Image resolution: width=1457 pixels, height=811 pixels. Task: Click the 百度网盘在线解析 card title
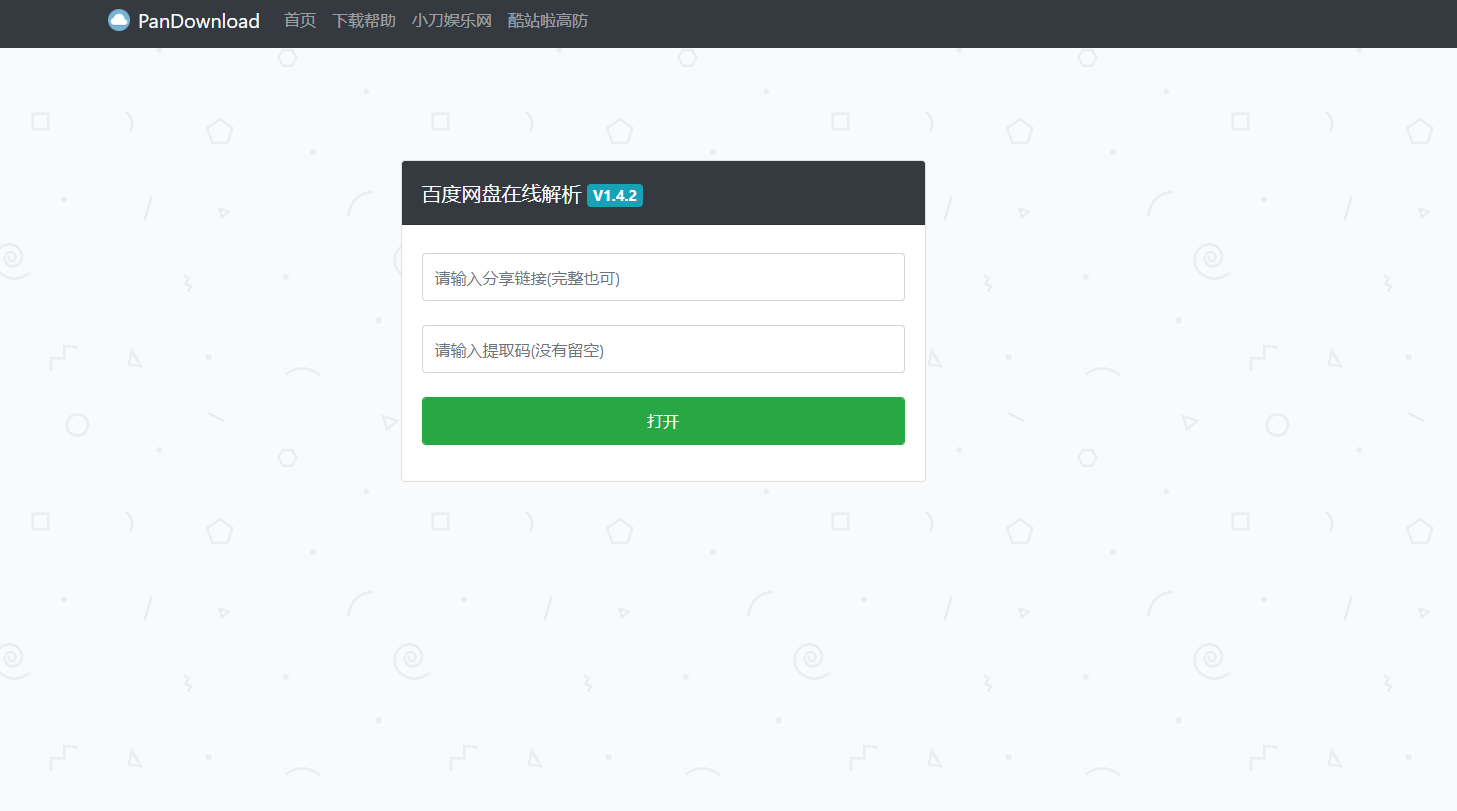500,194
